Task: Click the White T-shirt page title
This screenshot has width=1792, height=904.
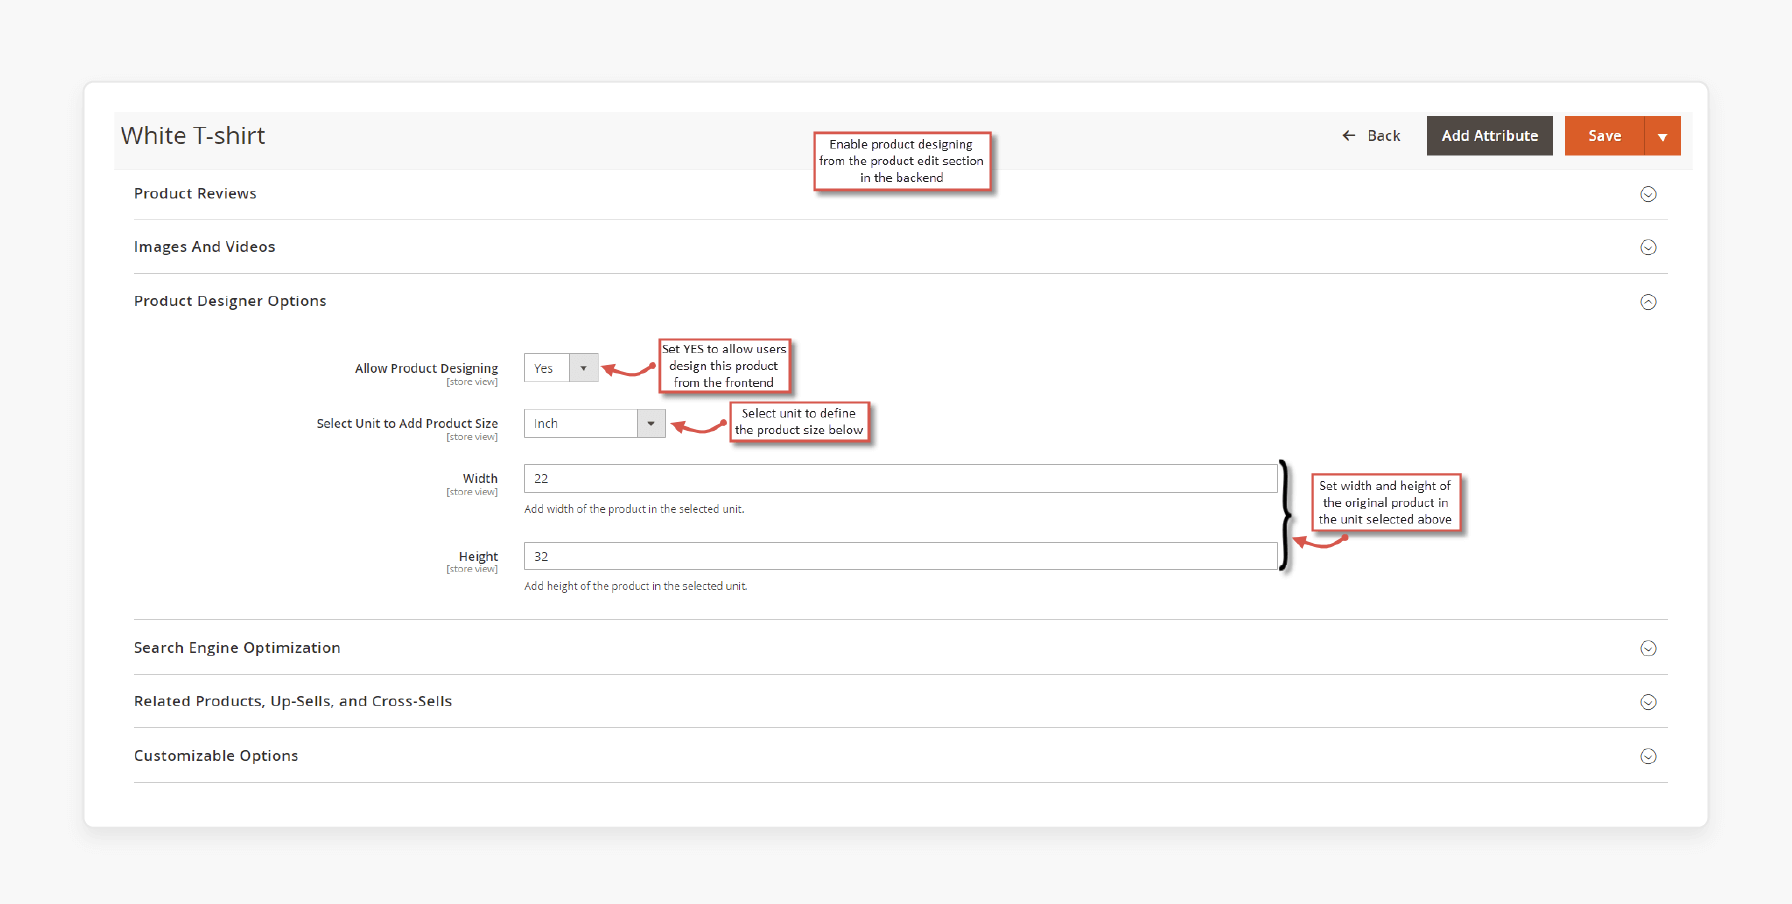Action: (x=193, y=136)
